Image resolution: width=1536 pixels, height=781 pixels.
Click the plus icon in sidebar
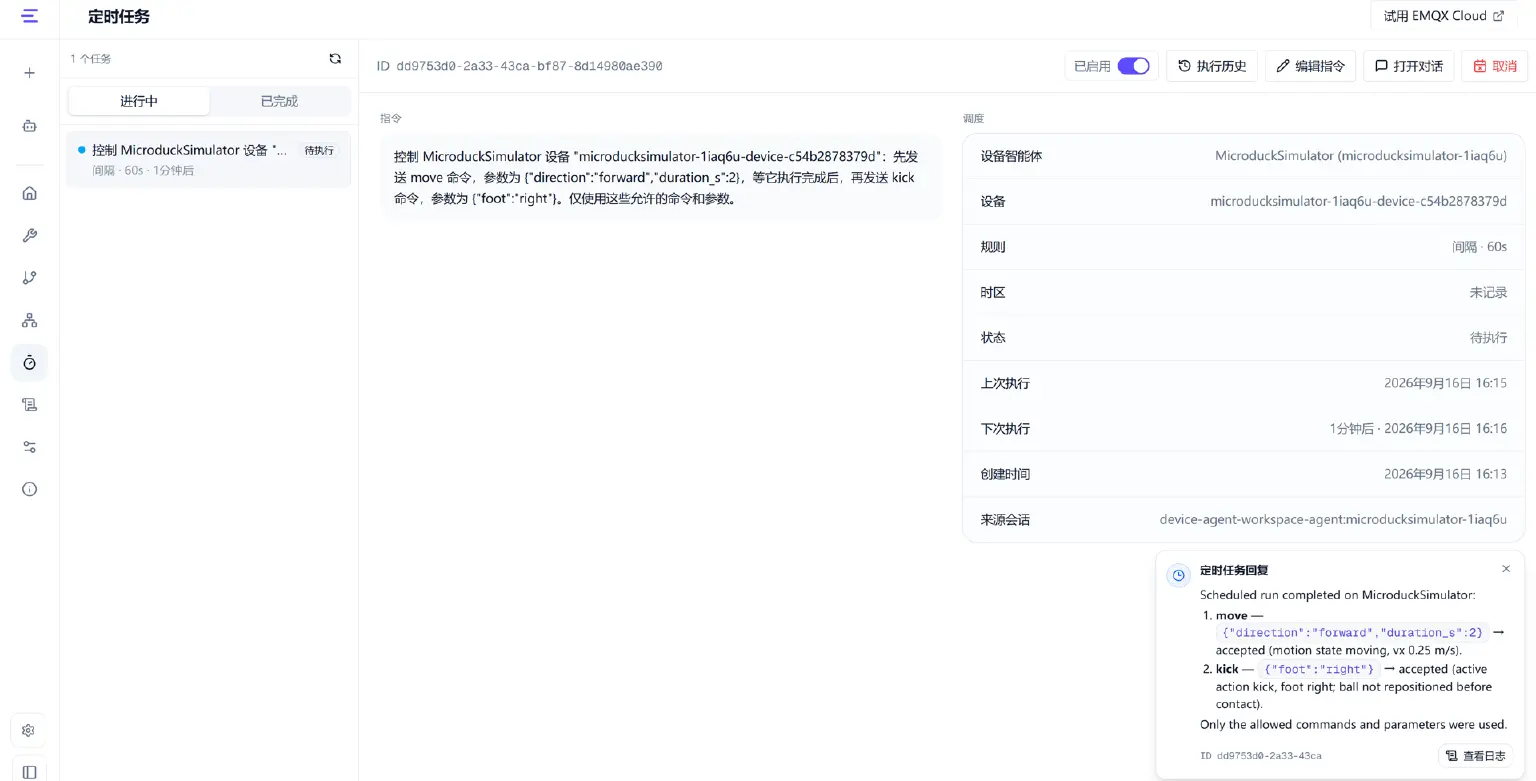click(x=29, y=73)
